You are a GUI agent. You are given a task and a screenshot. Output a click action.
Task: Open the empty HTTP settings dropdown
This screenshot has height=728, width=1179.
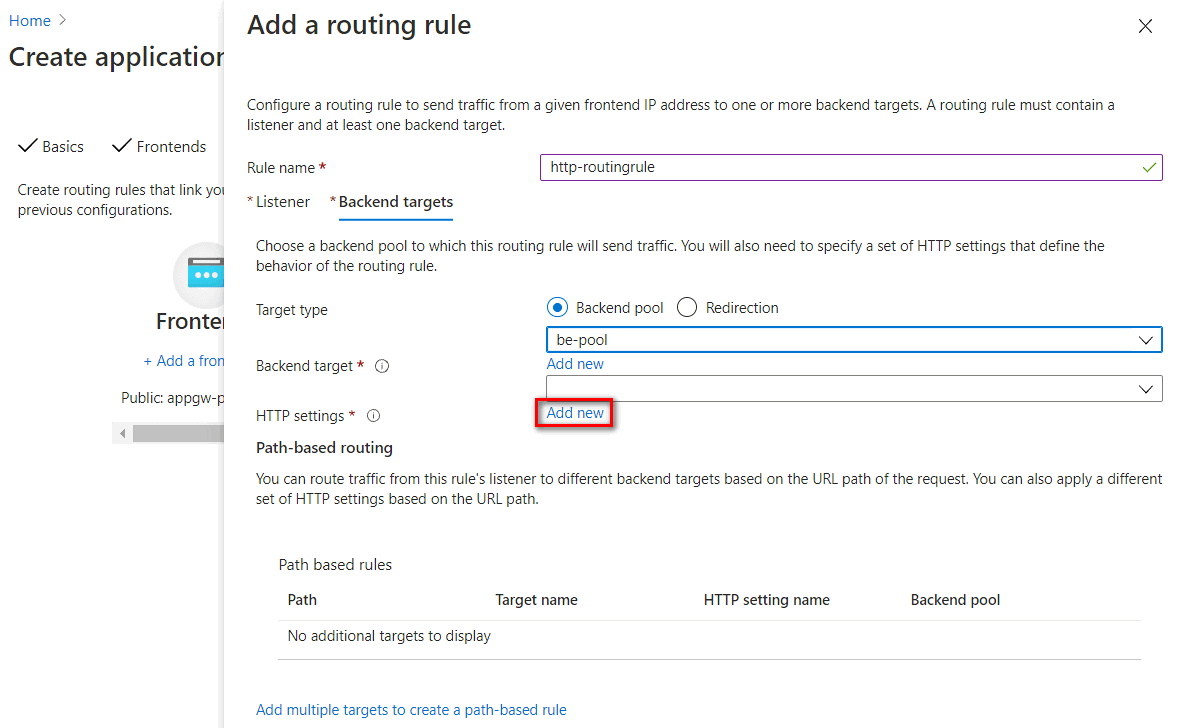[1146, 388]
